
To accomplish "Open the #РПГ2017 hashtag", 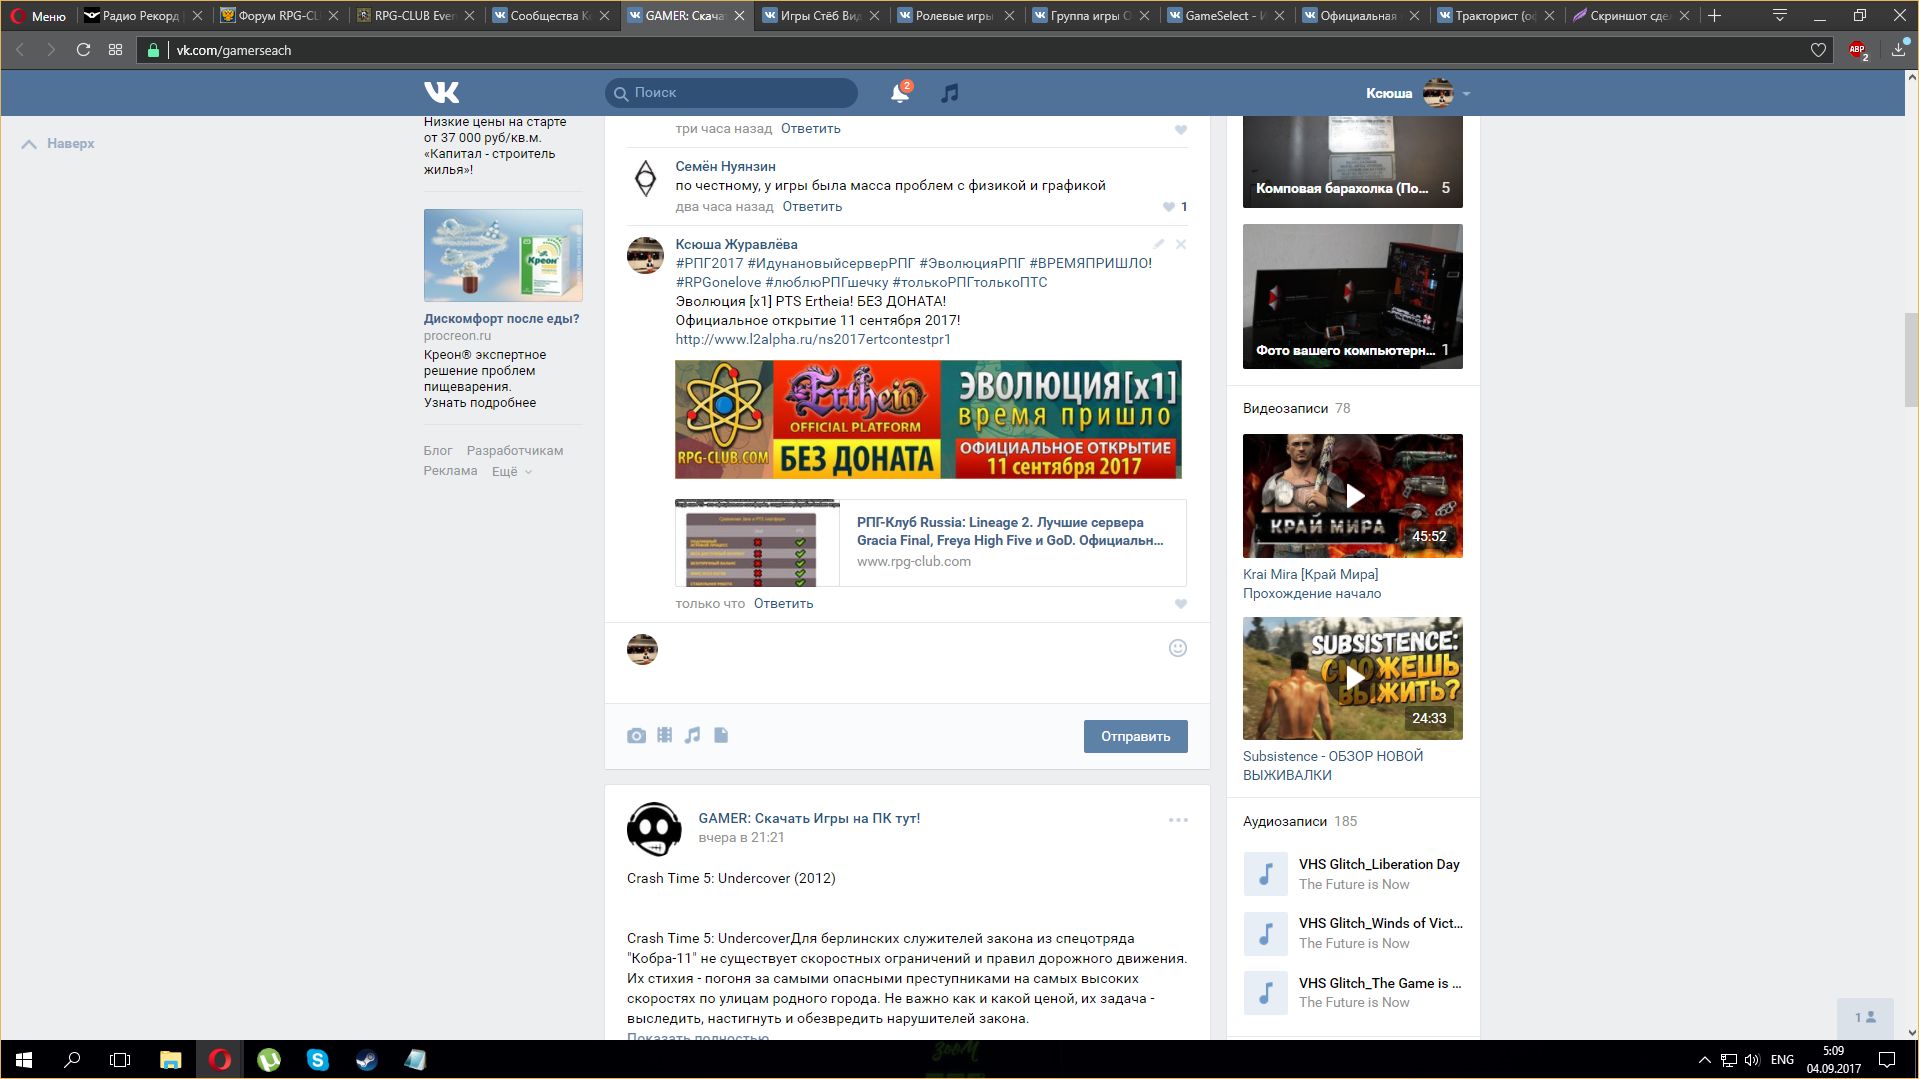I will click(x=709, y=264).
